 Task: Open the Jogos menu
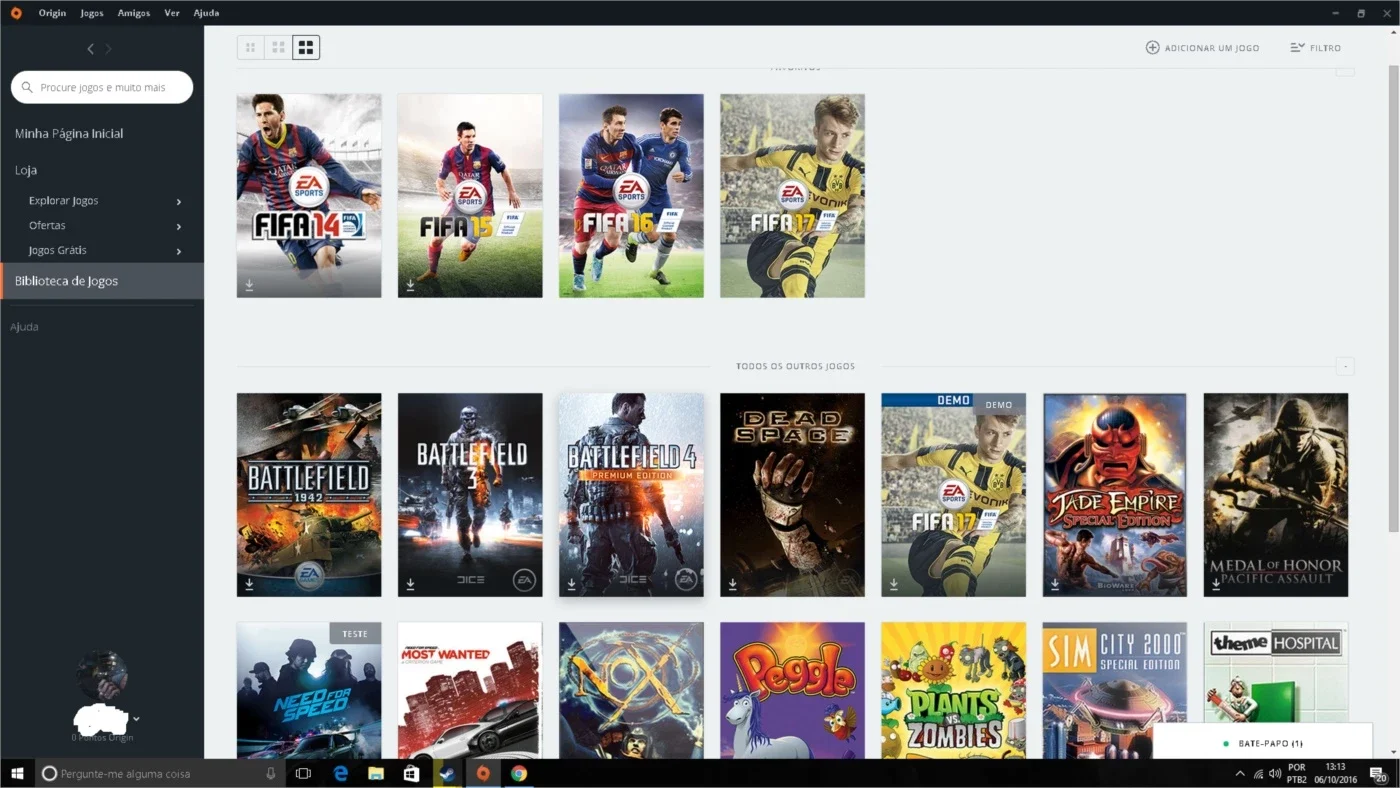[92, 13]
